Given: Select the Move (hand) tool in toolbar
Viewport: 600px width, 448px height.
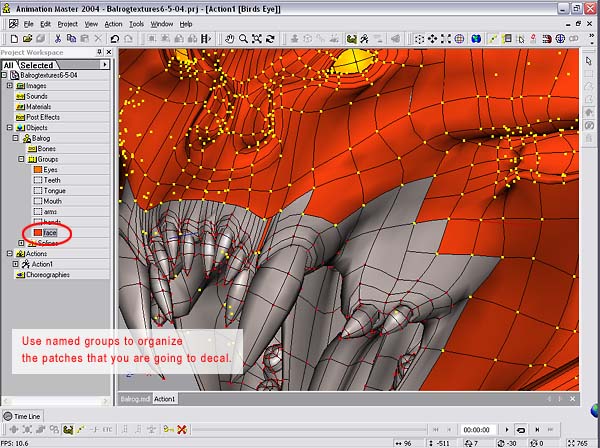Looking at the screenshot, I should point(230,39).
